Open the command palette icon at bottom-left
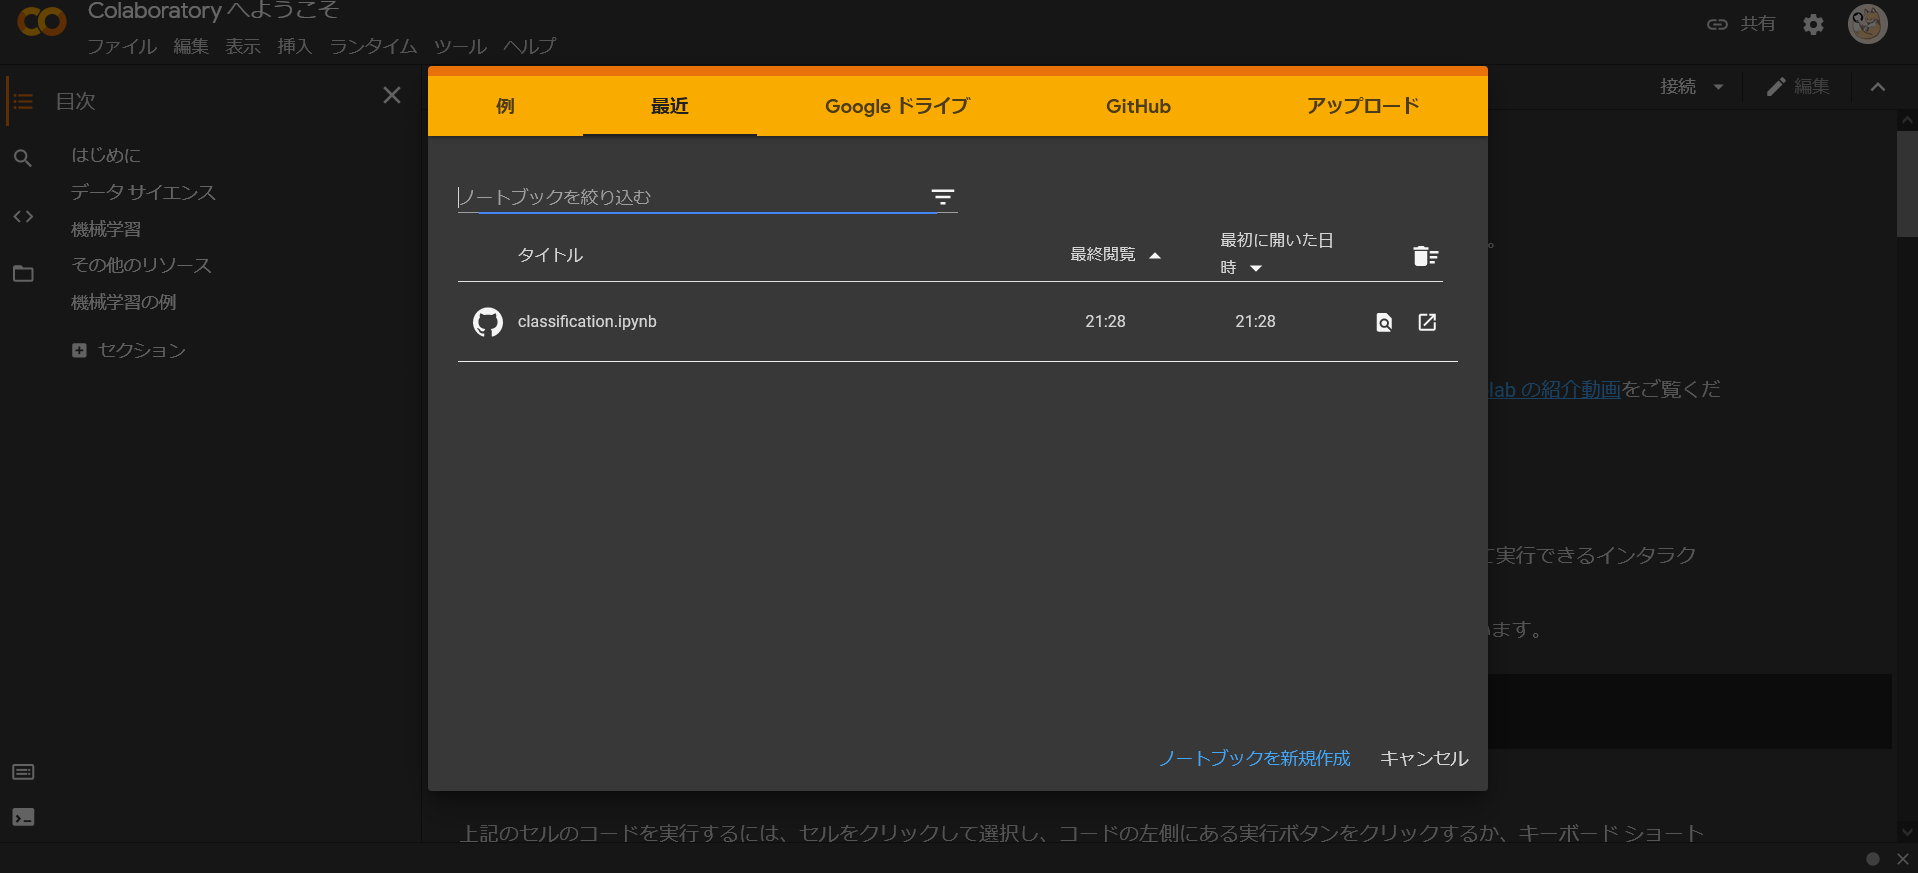 point(23,772)
